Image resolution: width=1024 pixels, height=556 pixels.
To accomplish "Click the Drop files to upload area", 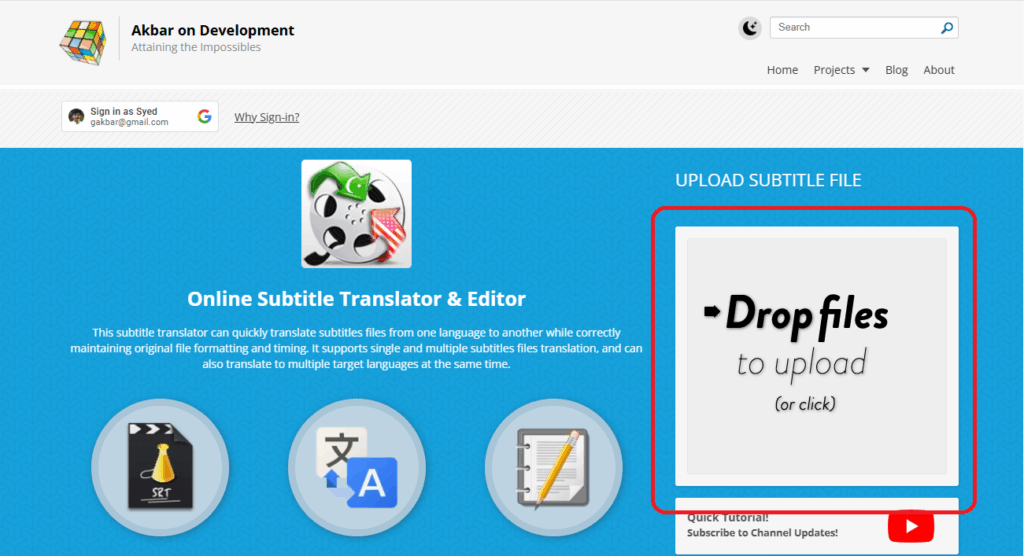I will point(816,355).
